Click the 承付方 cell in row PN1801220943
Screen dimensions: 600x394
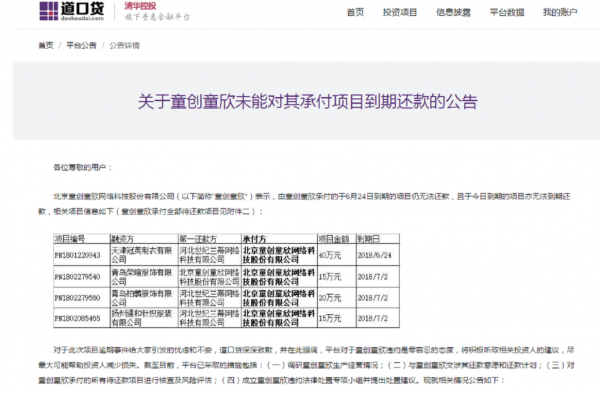[279, 255]
